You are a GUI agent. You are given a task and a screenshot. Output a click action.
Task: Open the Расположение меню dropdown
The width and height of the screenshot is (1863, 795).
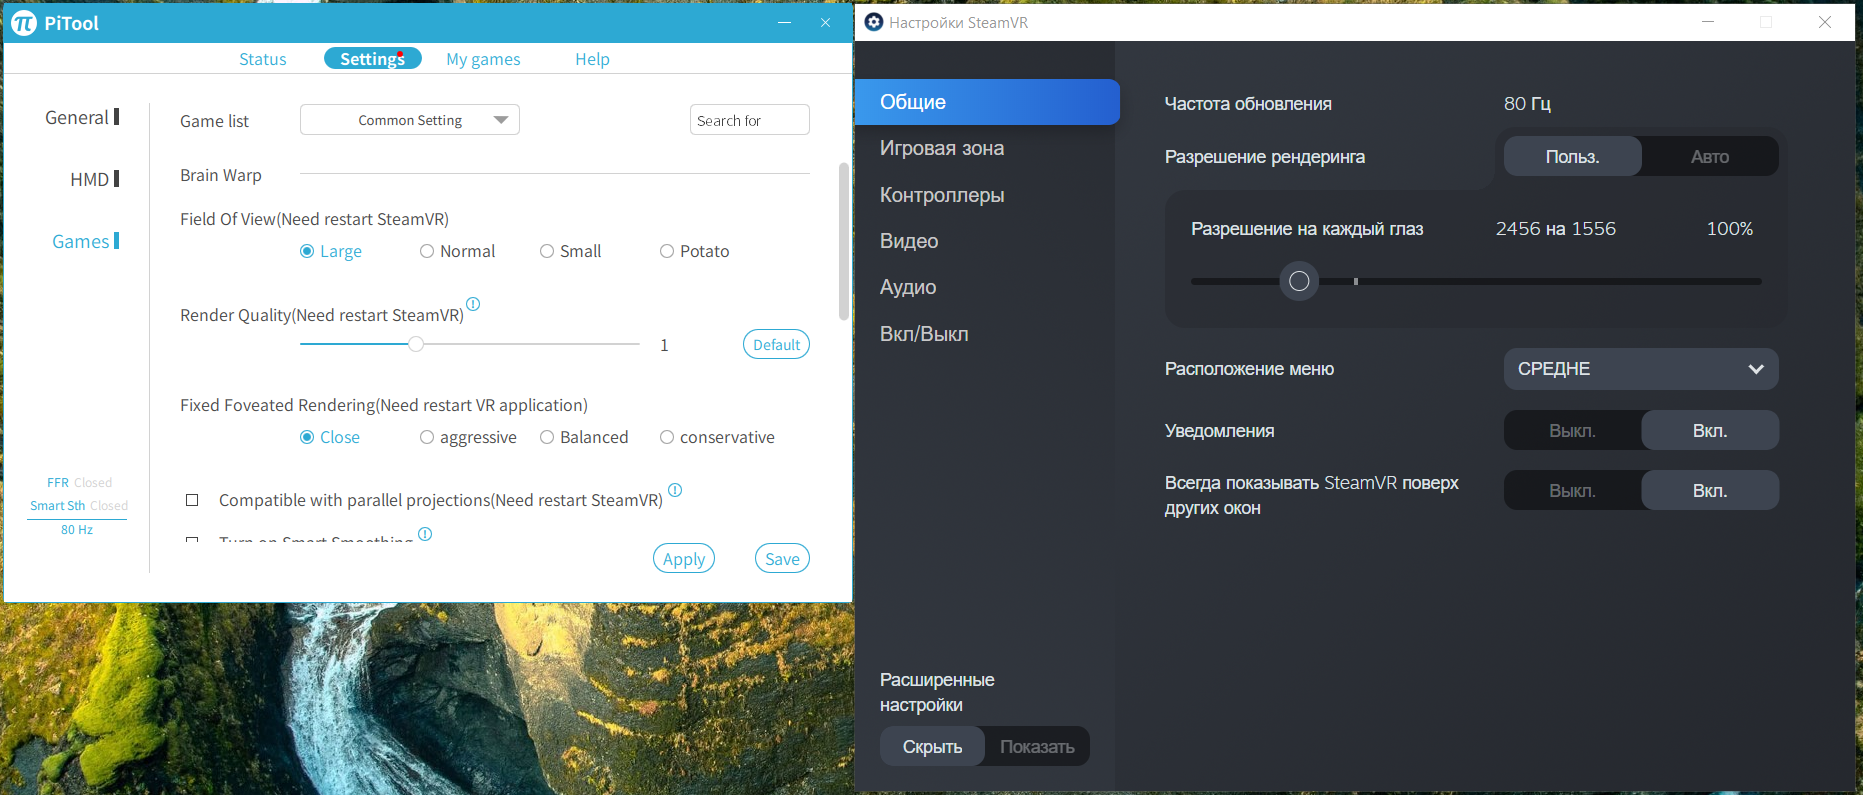point(1641,369)
